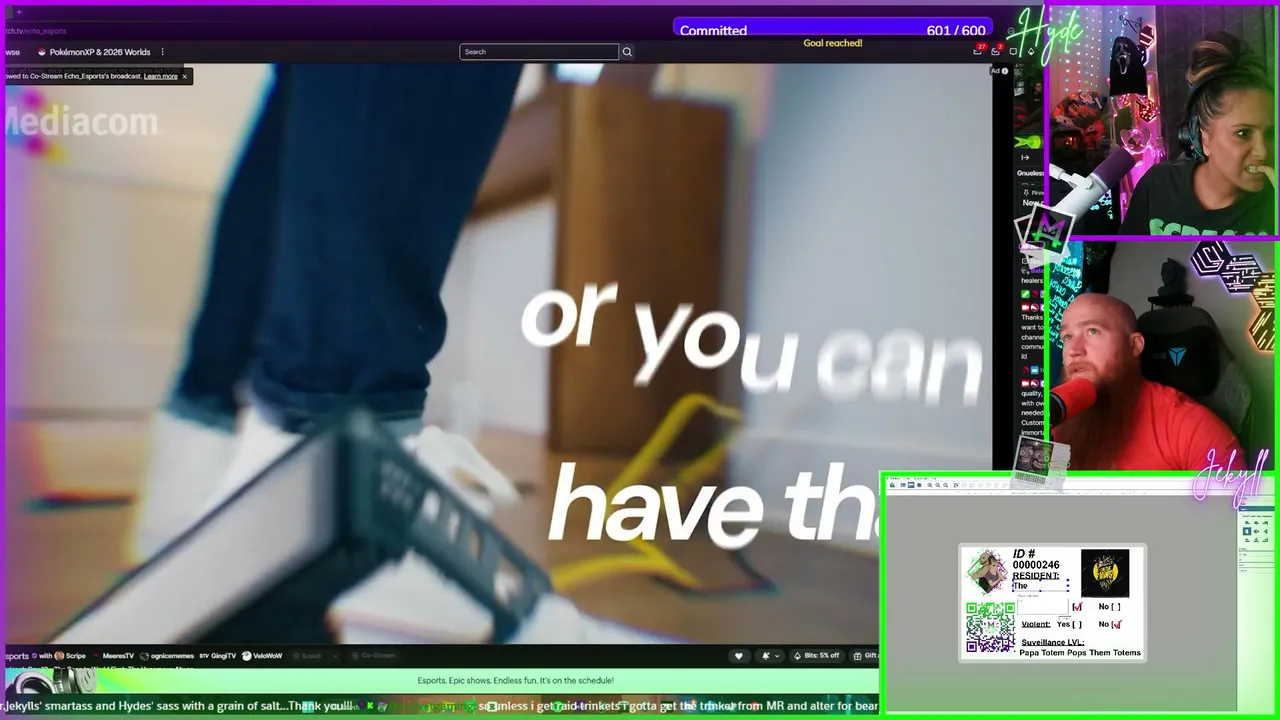The image size is (1280, 720).
Task: Open the Twitch whispers icon with the red badge
Action: tap(996, 50)
